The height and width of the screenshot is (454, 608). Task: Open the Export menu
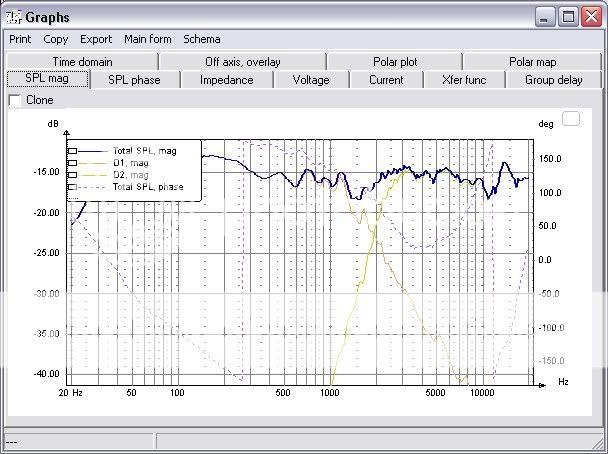pos(96,39)
